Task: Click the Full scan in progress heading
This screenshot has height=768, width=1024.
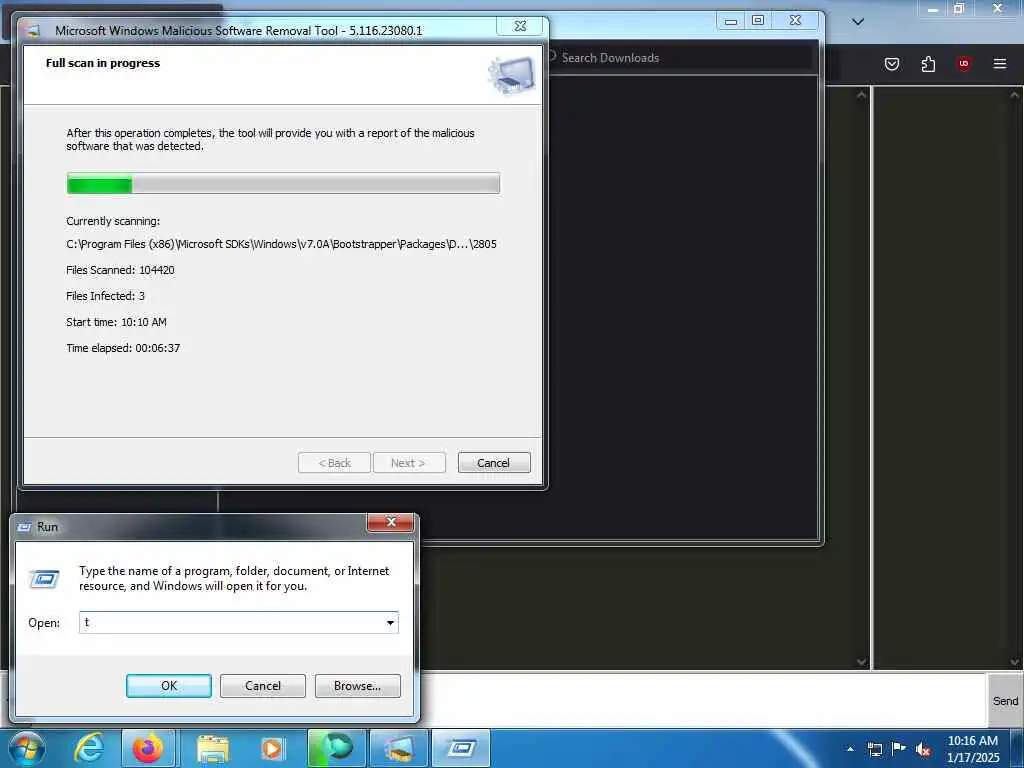Action: (103, 63)
